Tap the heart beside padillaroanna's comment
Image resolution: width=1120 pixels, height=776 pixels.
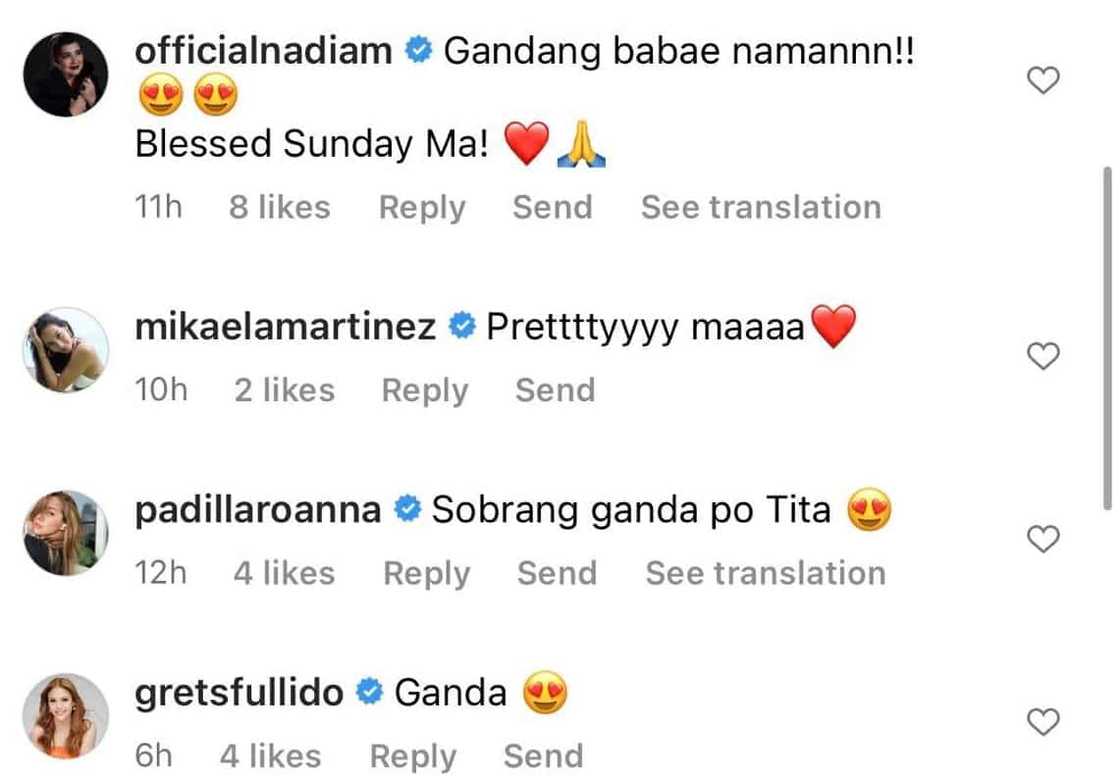coord(1043,540)
